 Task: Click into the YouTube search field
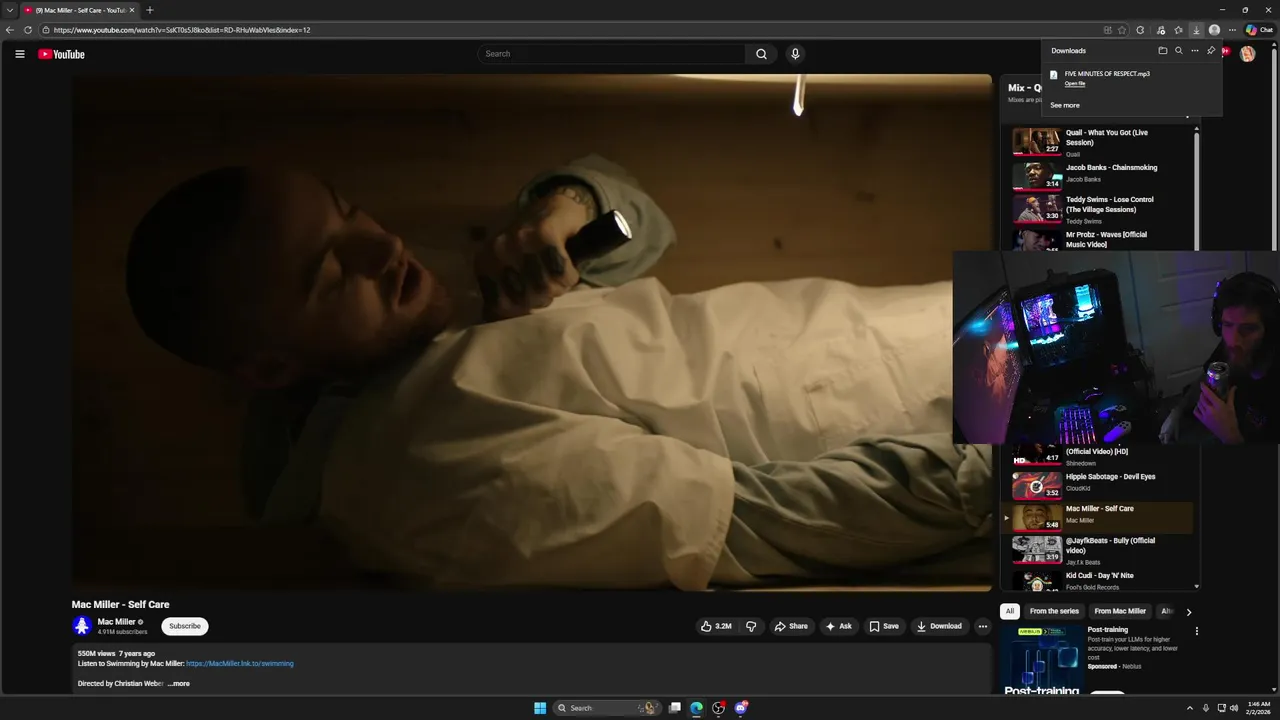tap(611, 54)
